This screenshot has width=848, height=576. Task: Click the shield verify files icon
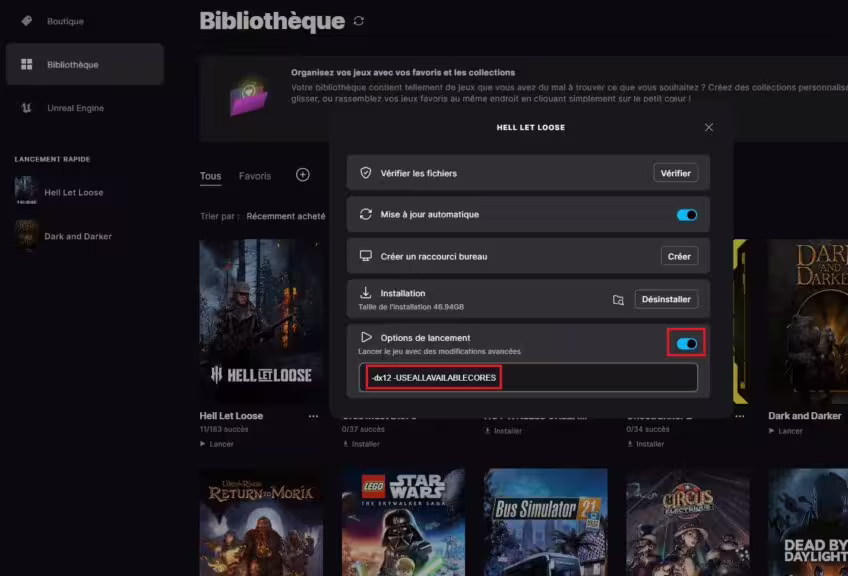coord(366,173)
